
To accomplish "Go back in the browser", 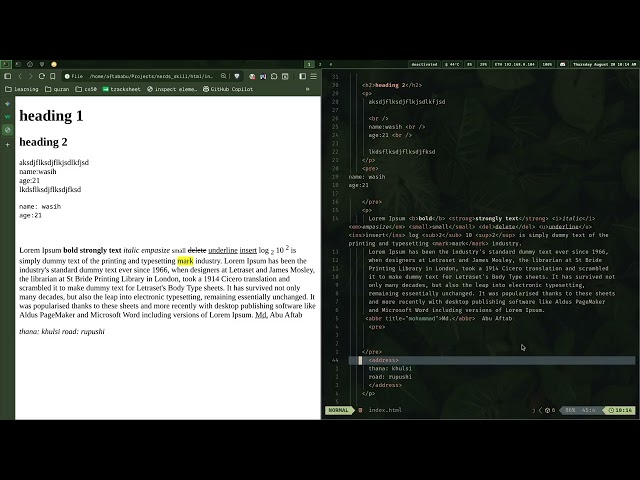I will (19, 76).
